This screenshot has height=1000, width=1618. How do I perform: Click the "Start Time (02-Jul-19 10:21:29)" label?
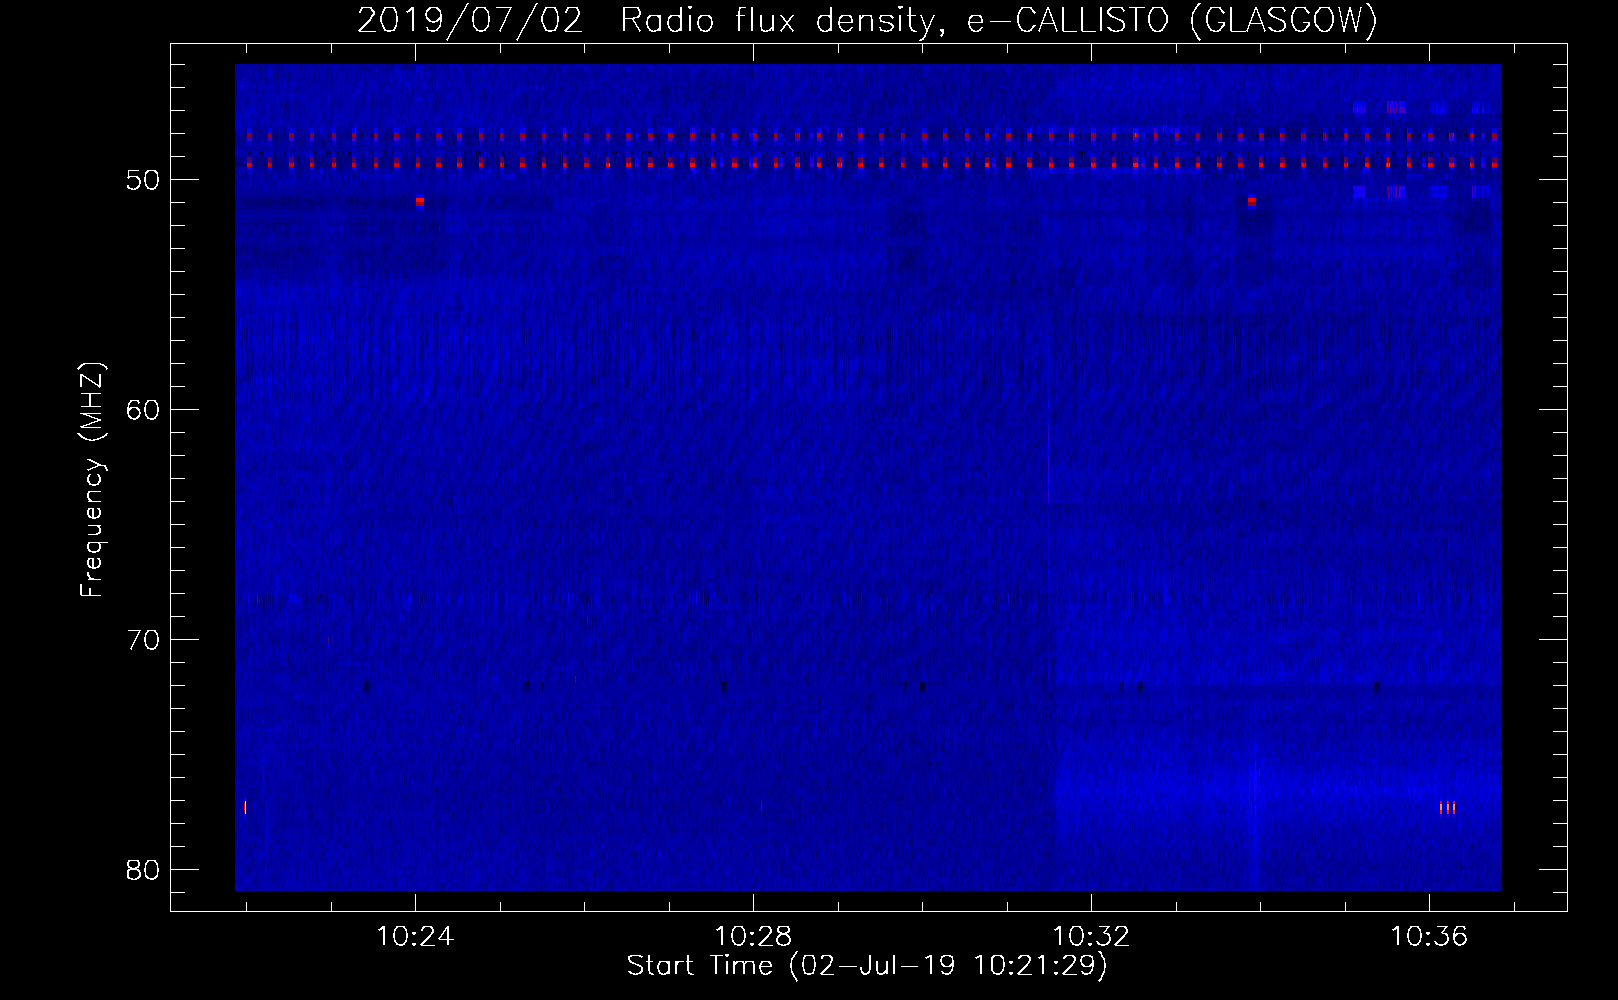tap(867, 966)
